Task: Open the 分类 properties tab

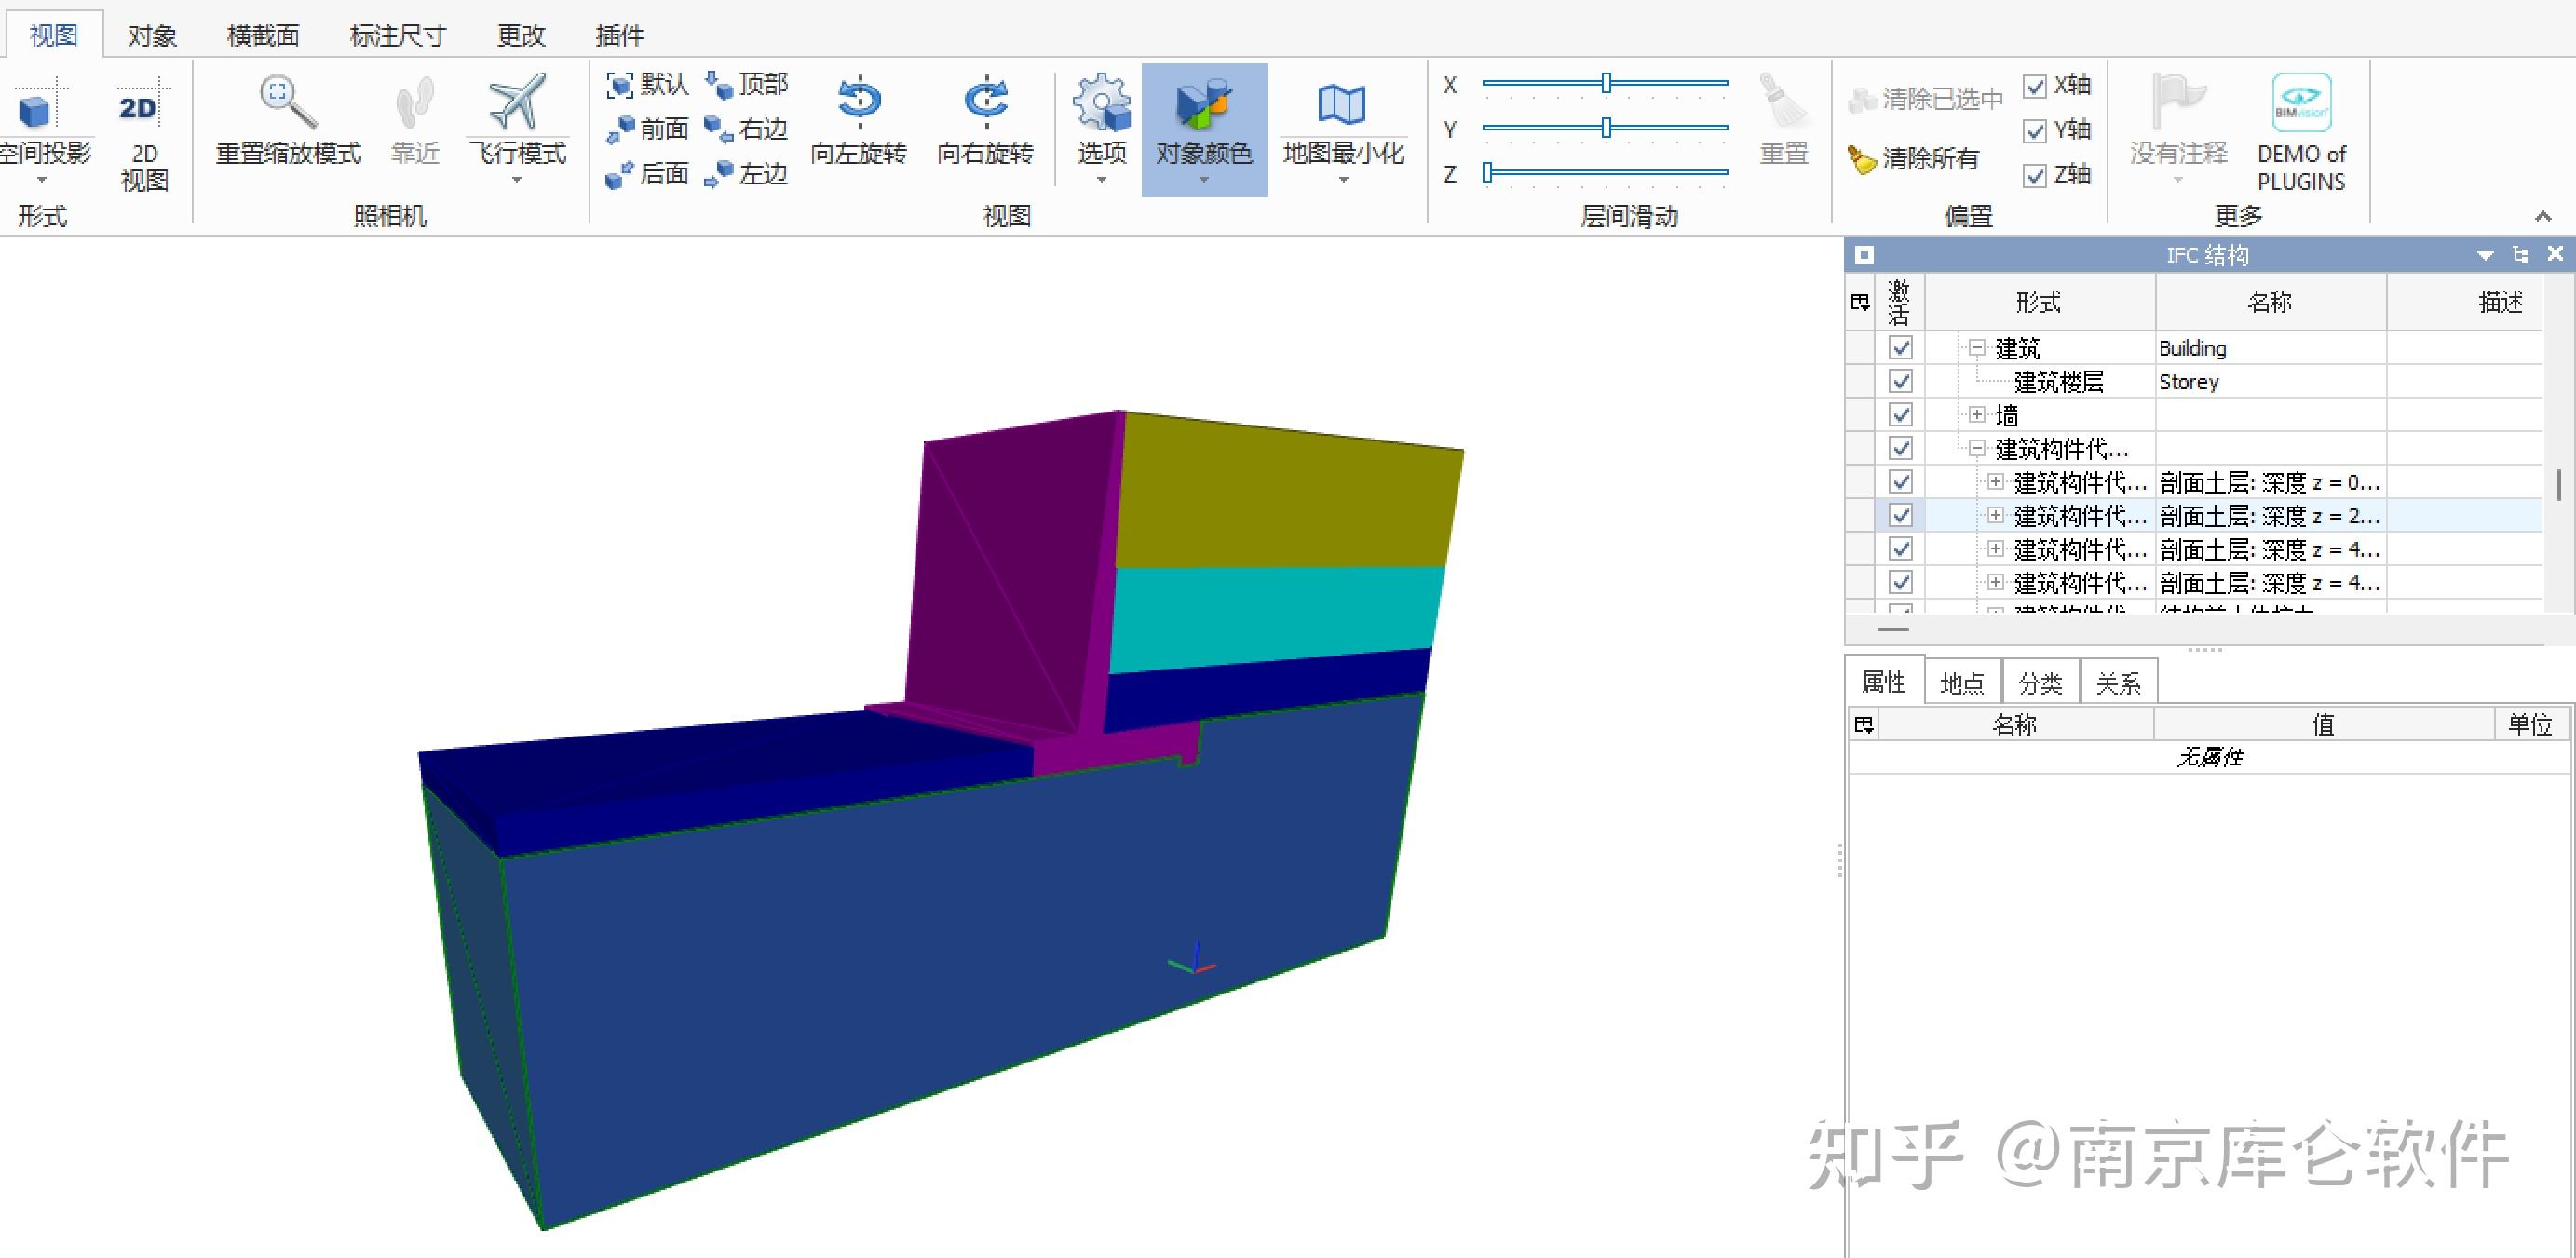Action: [x=2039, y=683]
